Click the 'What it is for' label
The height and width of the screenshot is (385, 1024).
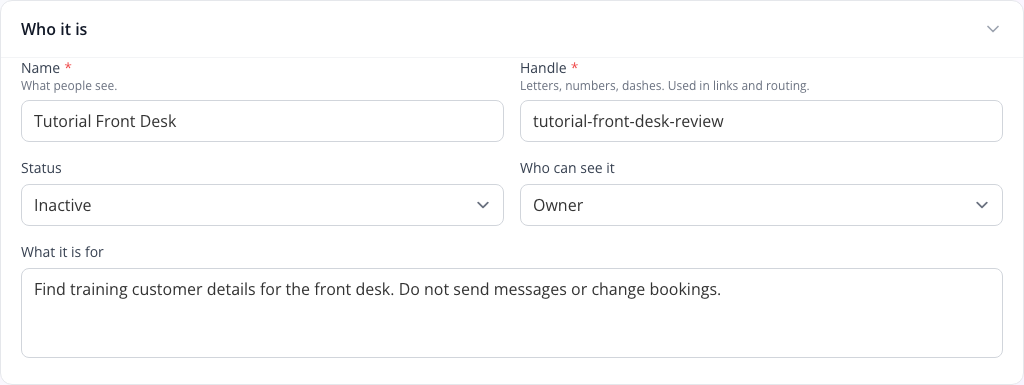pyautogui.click(x=63, y=252)
